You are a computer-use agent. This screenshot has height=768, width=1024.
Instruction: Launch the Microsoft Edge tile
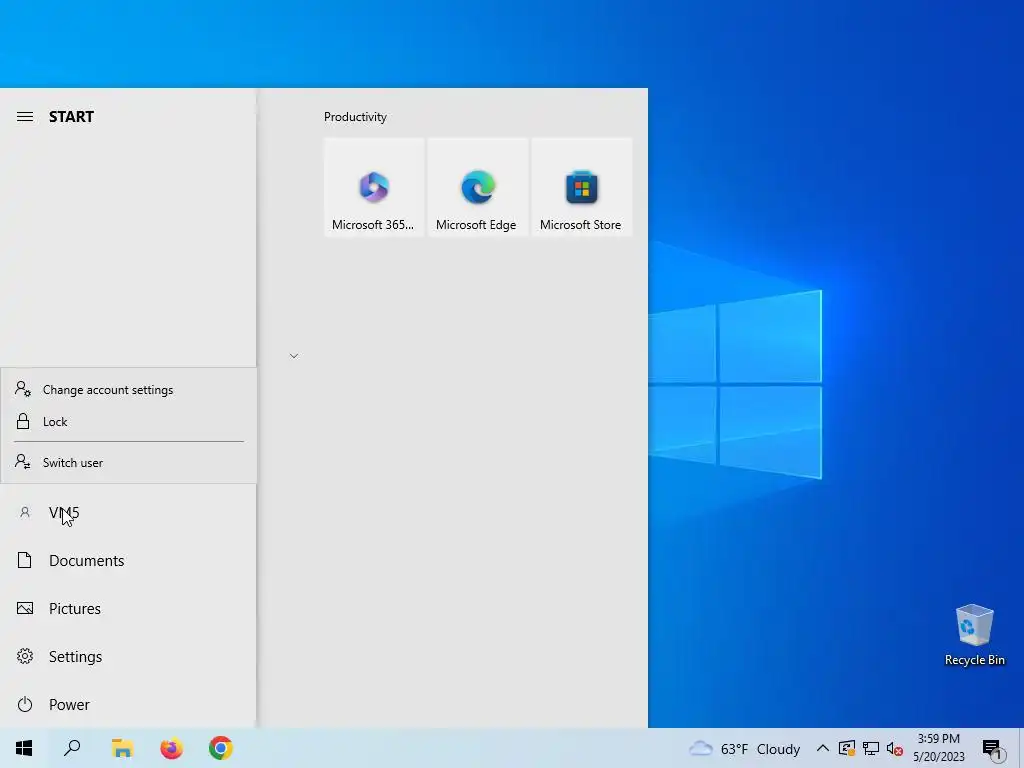pyautogui.click(x=477, y=187)
